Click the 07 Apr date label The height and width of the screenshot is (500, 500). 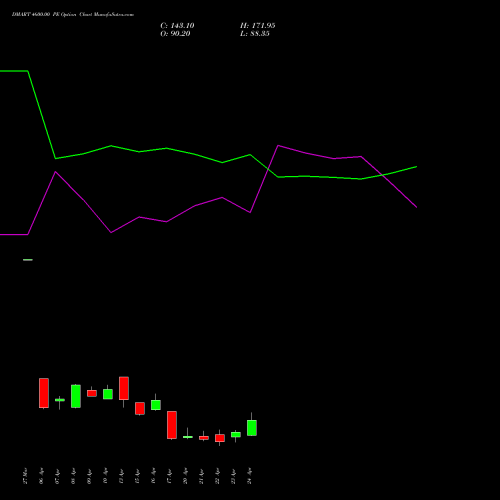57,476
